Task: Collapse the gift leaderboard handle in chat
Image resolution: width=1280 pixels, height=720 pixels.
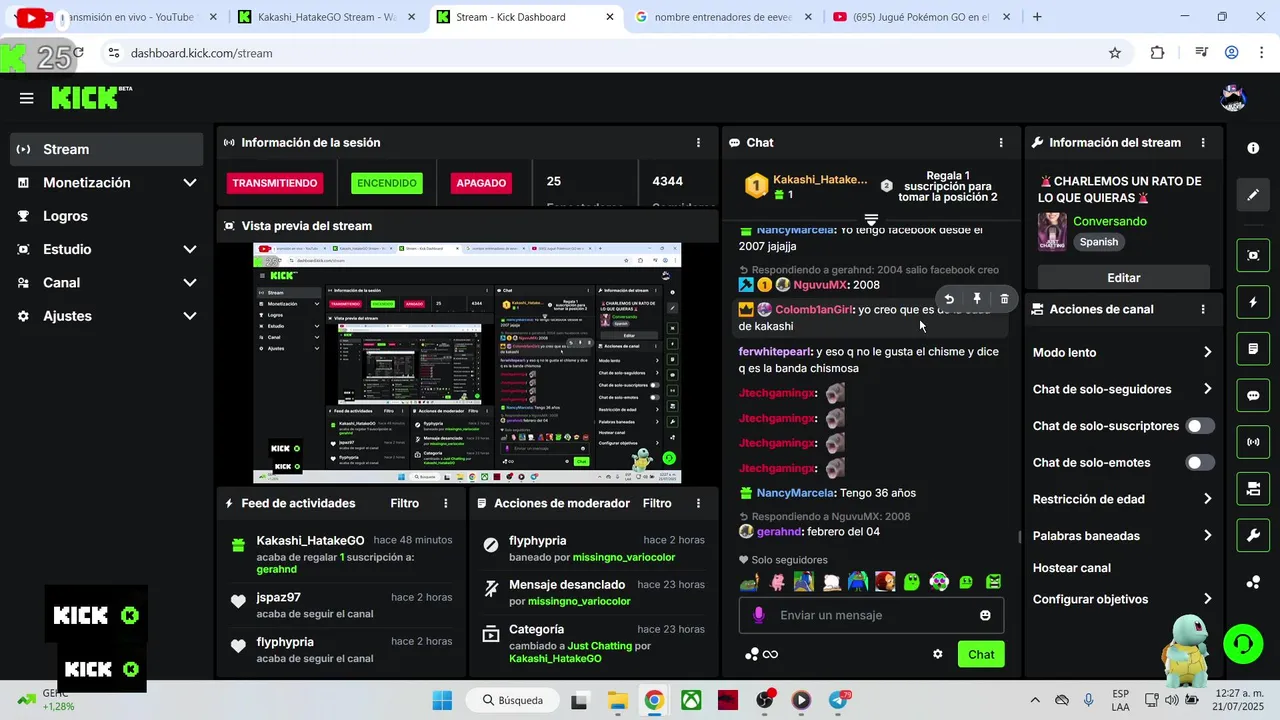Action: pyautogui.click(x=871, y=219)
